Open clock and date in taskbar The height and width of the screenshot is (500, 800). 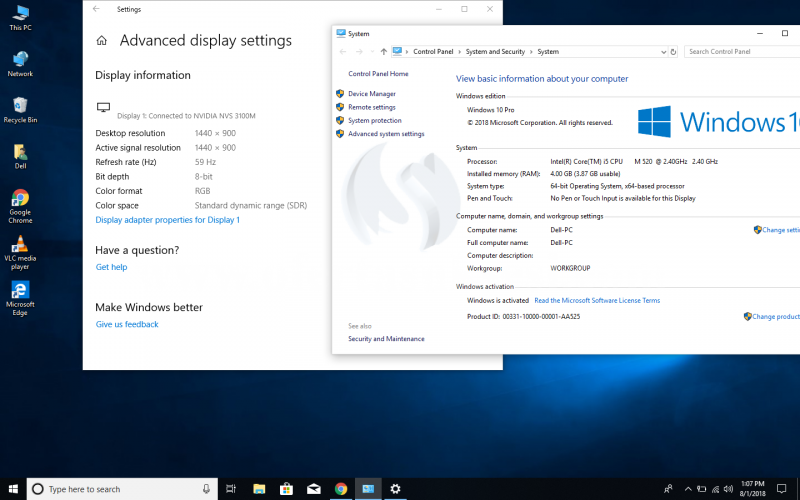coord(753,489)
